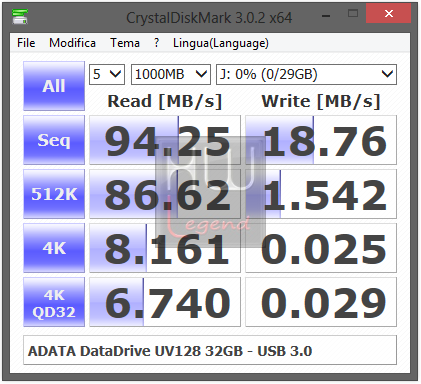Expand the test size dropdown showing 1000MB
Viewport: 421px width, 384px height.
[171, 74]
